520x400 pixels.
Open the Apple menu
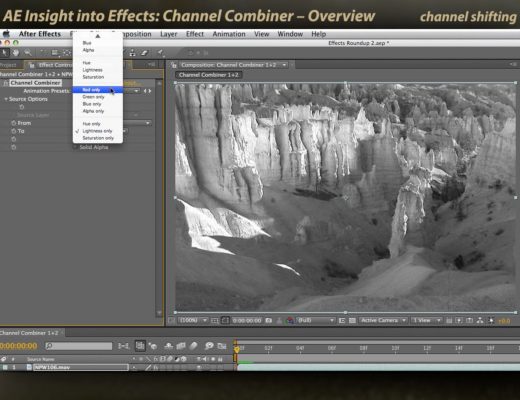(6, 34)
